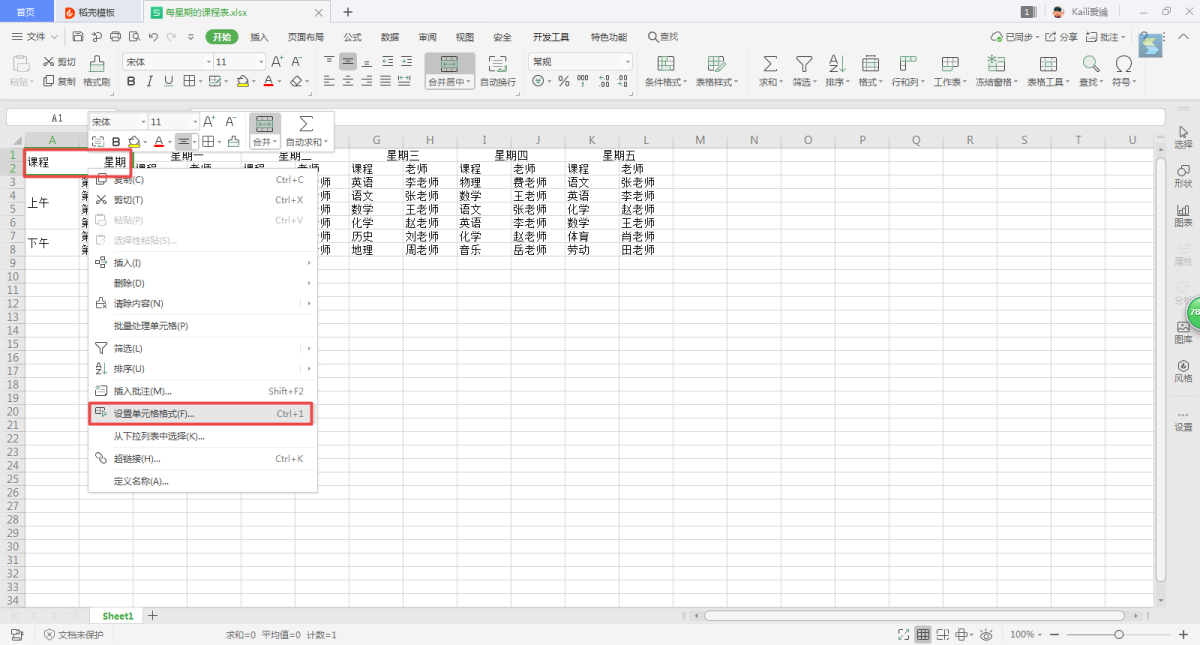Toggle Bold in the floating mini toolbar
This screenshot has height=645, width=1200.
click(x=116, y=142)
